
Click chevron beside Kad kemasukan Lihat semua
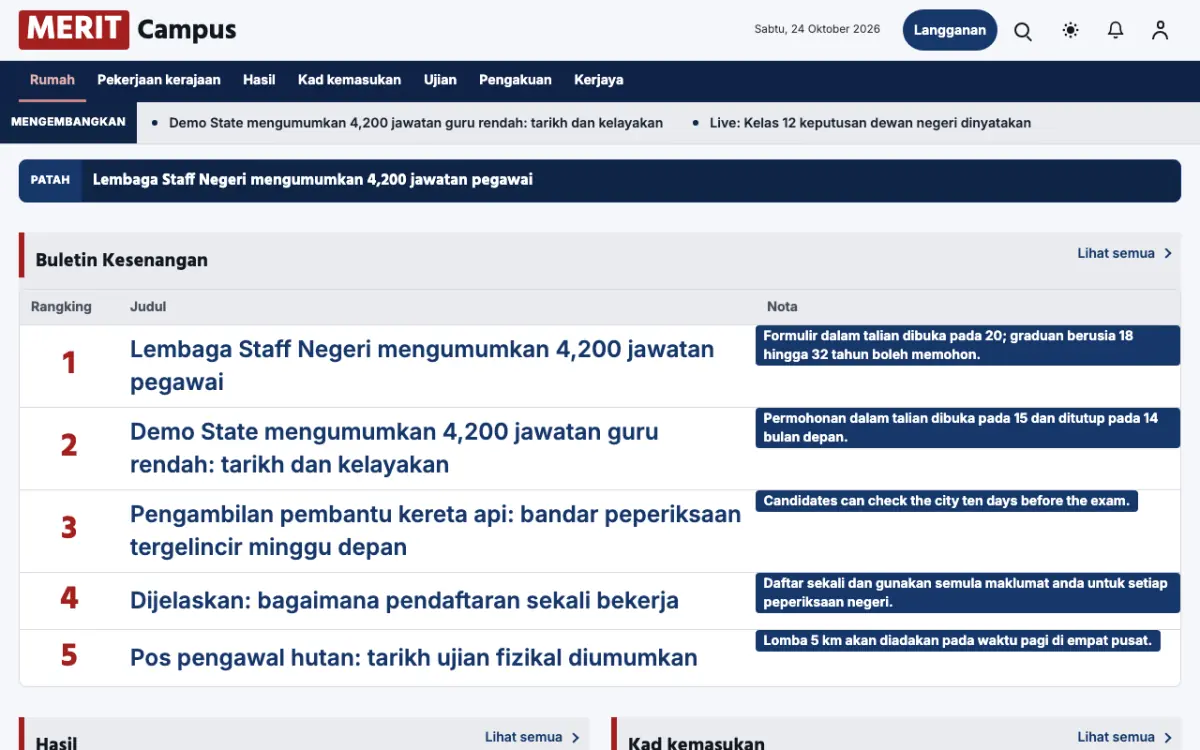click(1168, 737)
